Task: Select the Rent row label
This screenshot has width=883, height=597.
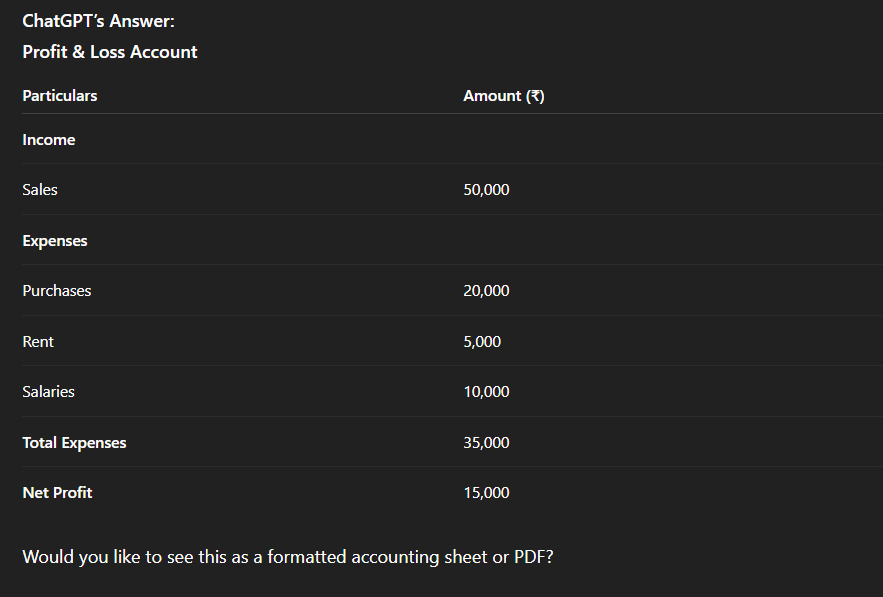Action: pyautogui.click(x=38, y=341)
